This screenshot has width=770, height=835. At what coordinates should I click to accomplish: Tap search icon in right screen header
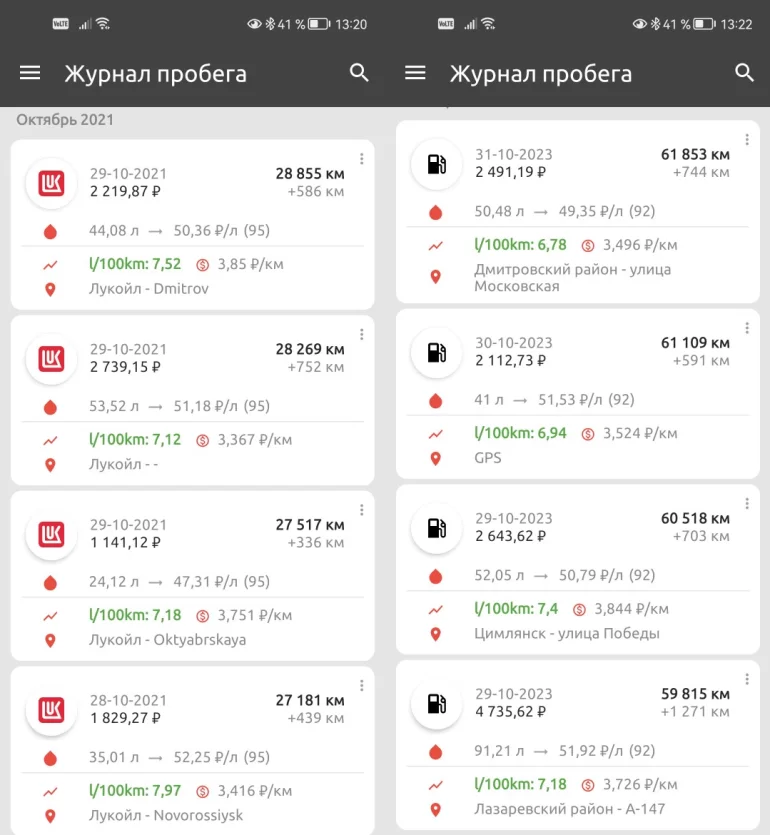[744, 73]
